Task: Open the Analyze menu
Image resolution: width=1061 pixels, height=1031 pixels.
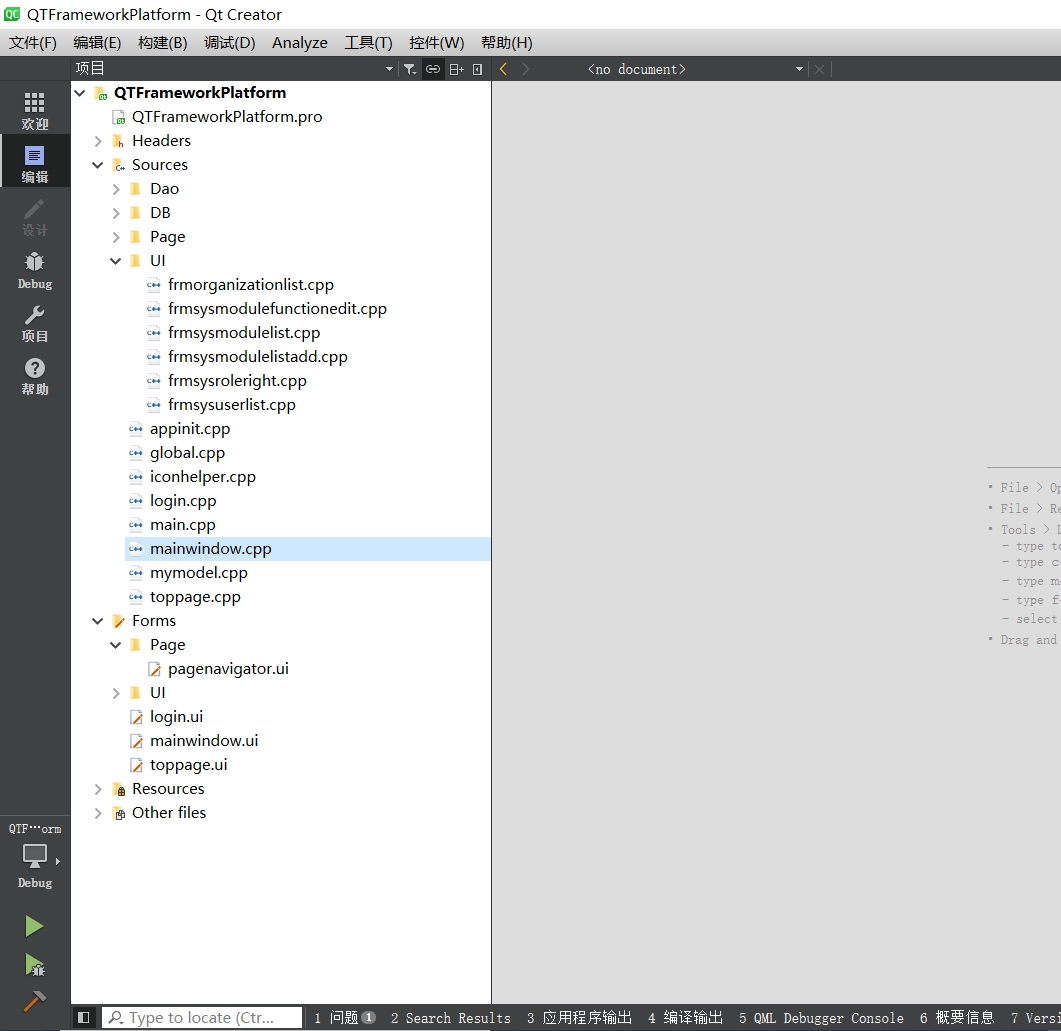Action: (300, 43)
